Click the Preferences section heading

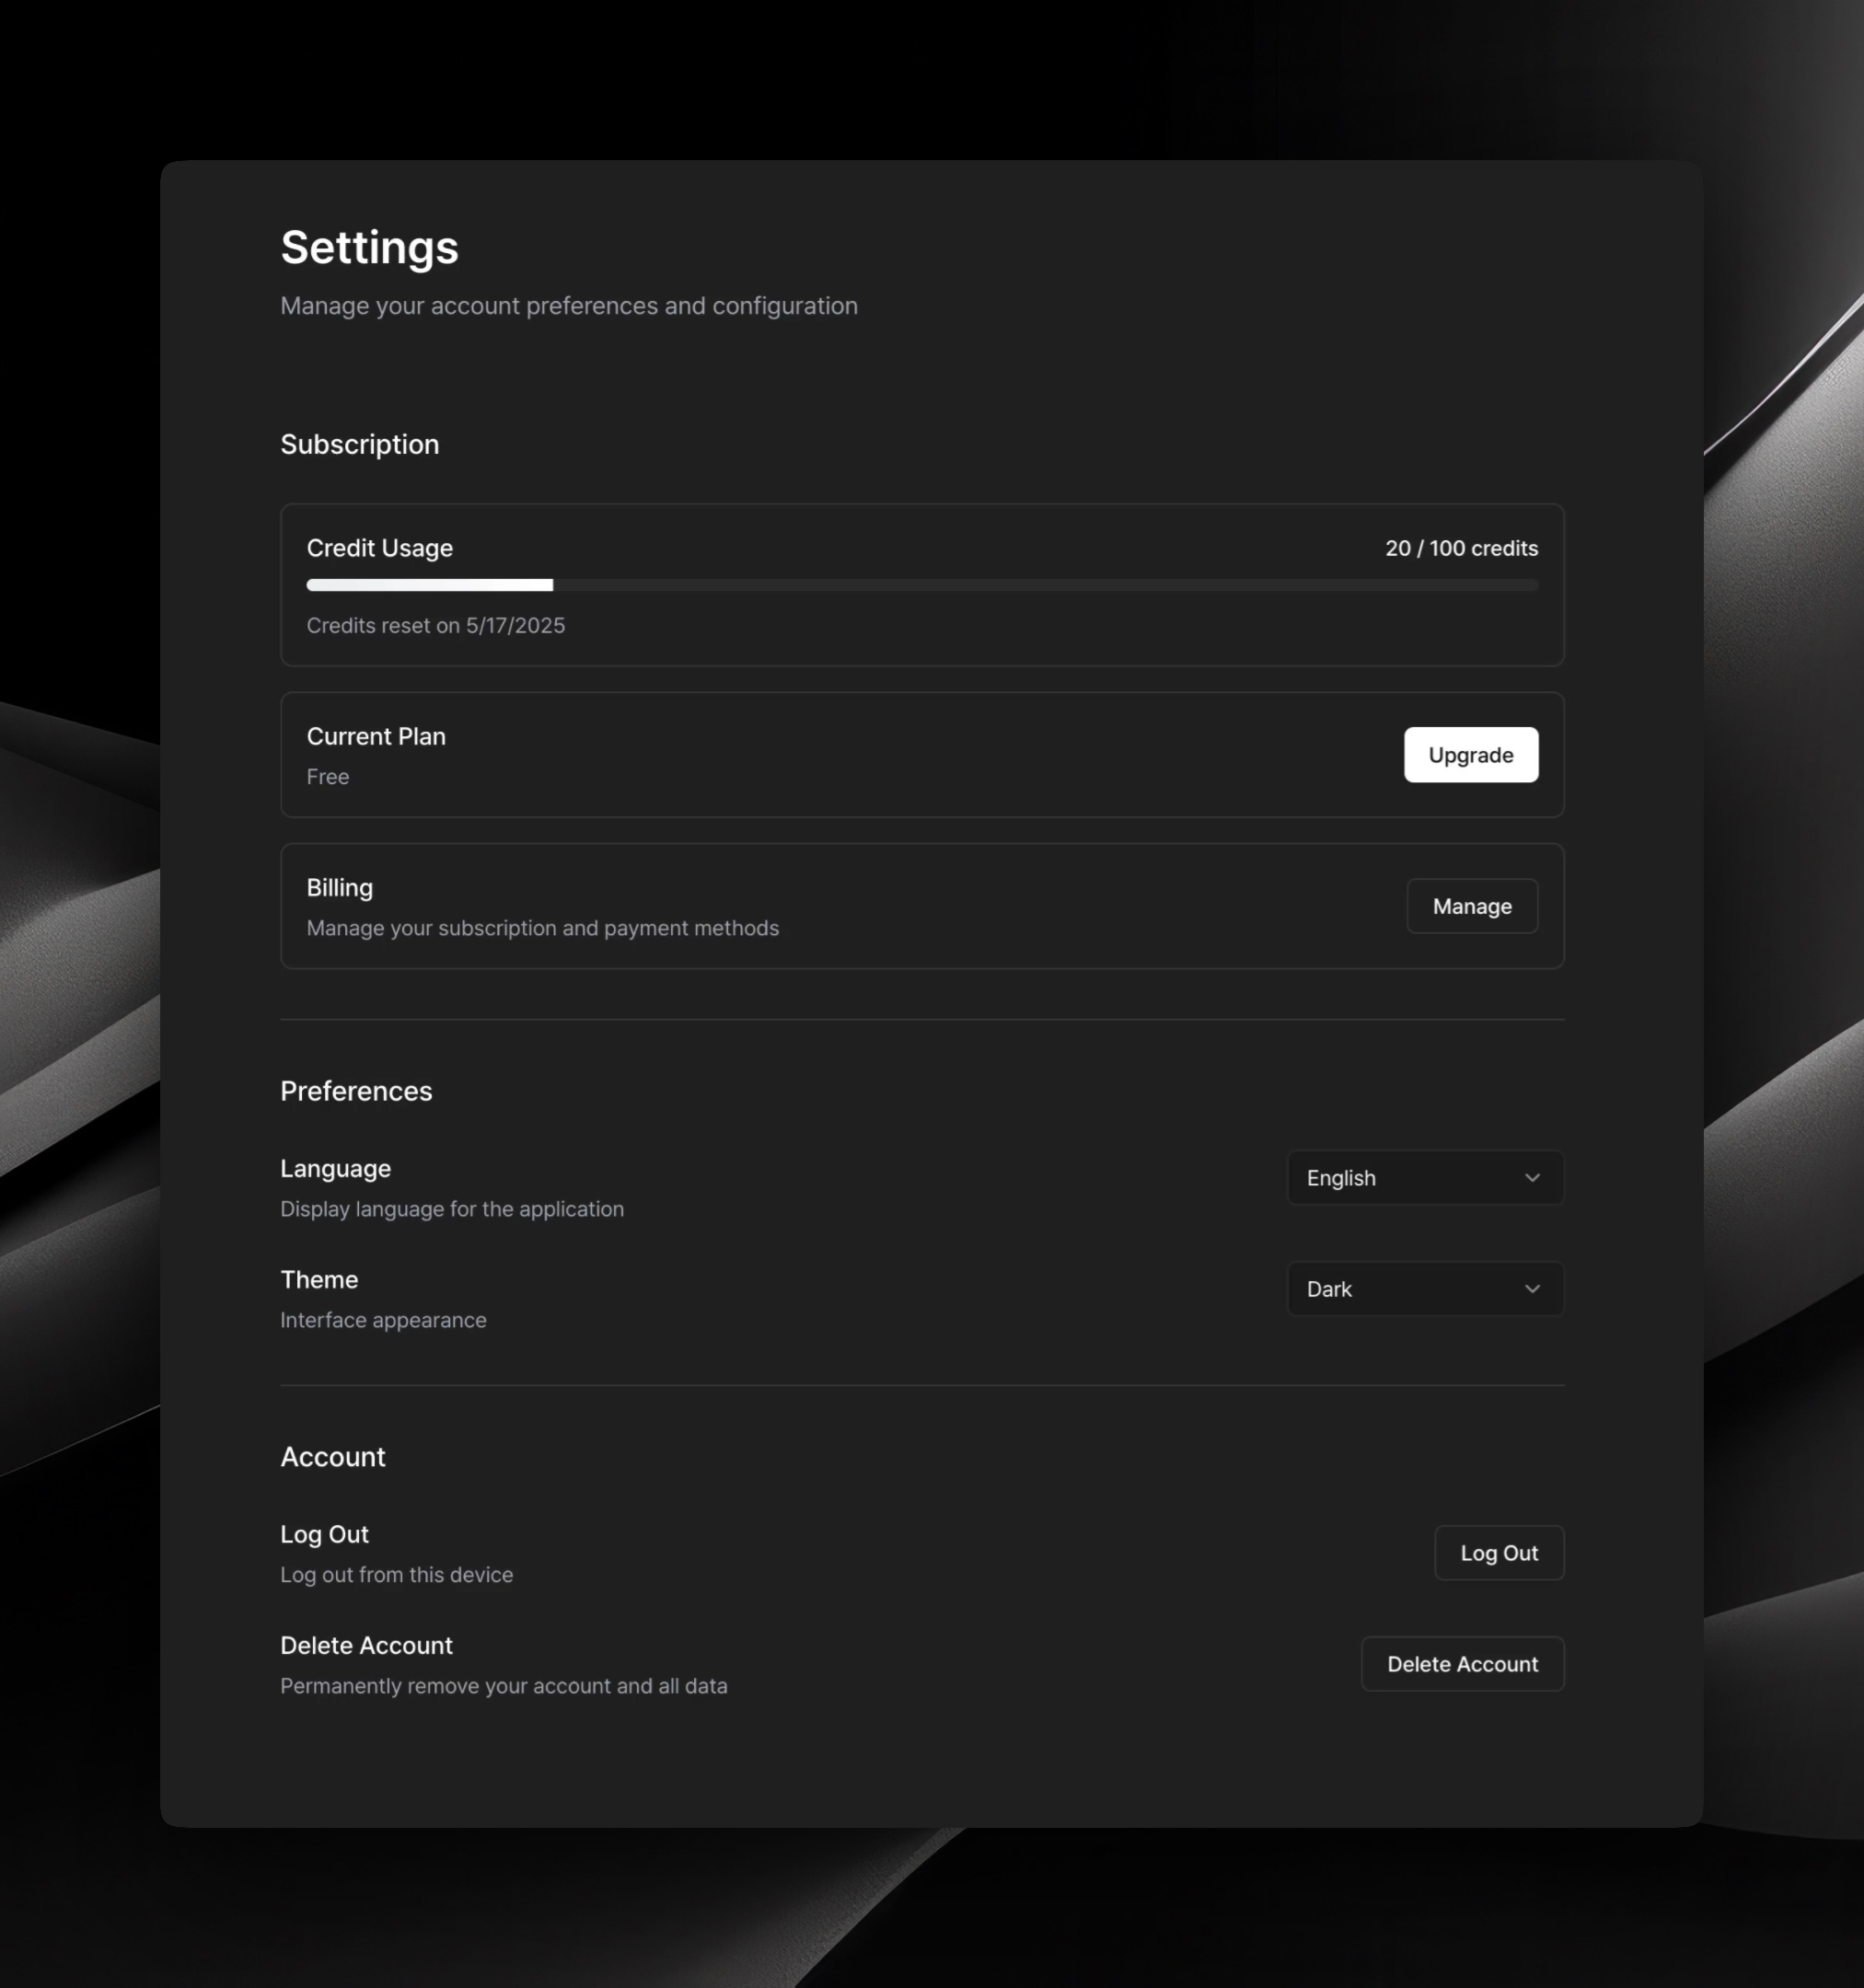(x=356, y=1091)
